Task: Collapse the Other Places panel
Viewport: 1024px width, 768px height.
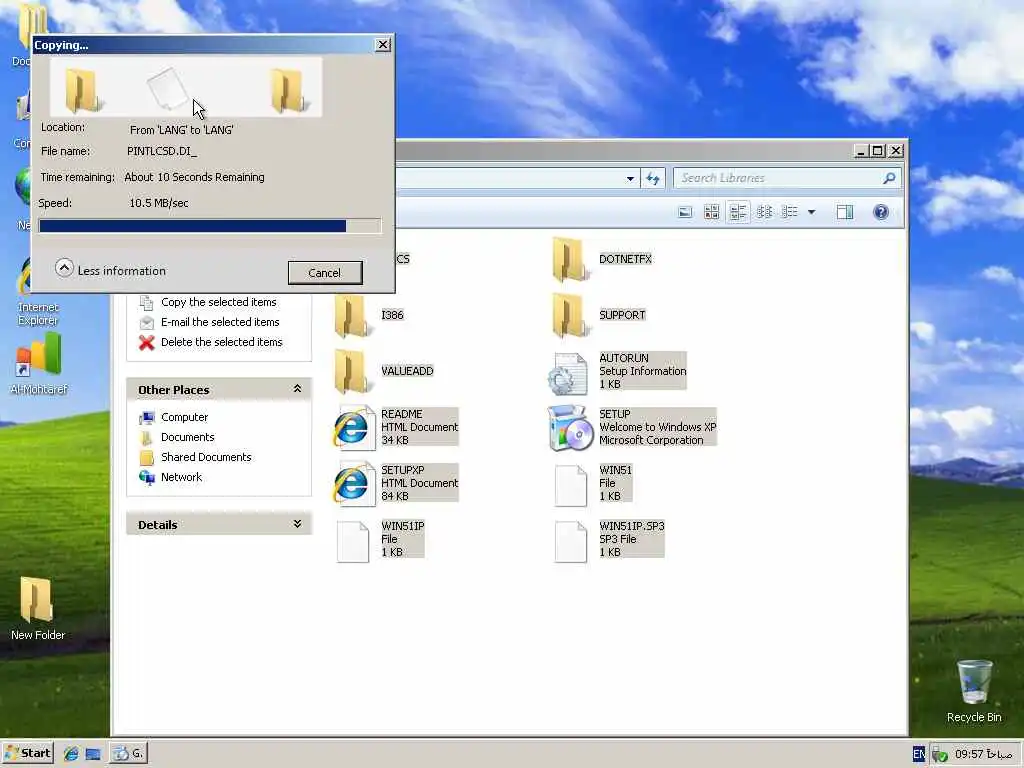Action: (x=297, y=389)
